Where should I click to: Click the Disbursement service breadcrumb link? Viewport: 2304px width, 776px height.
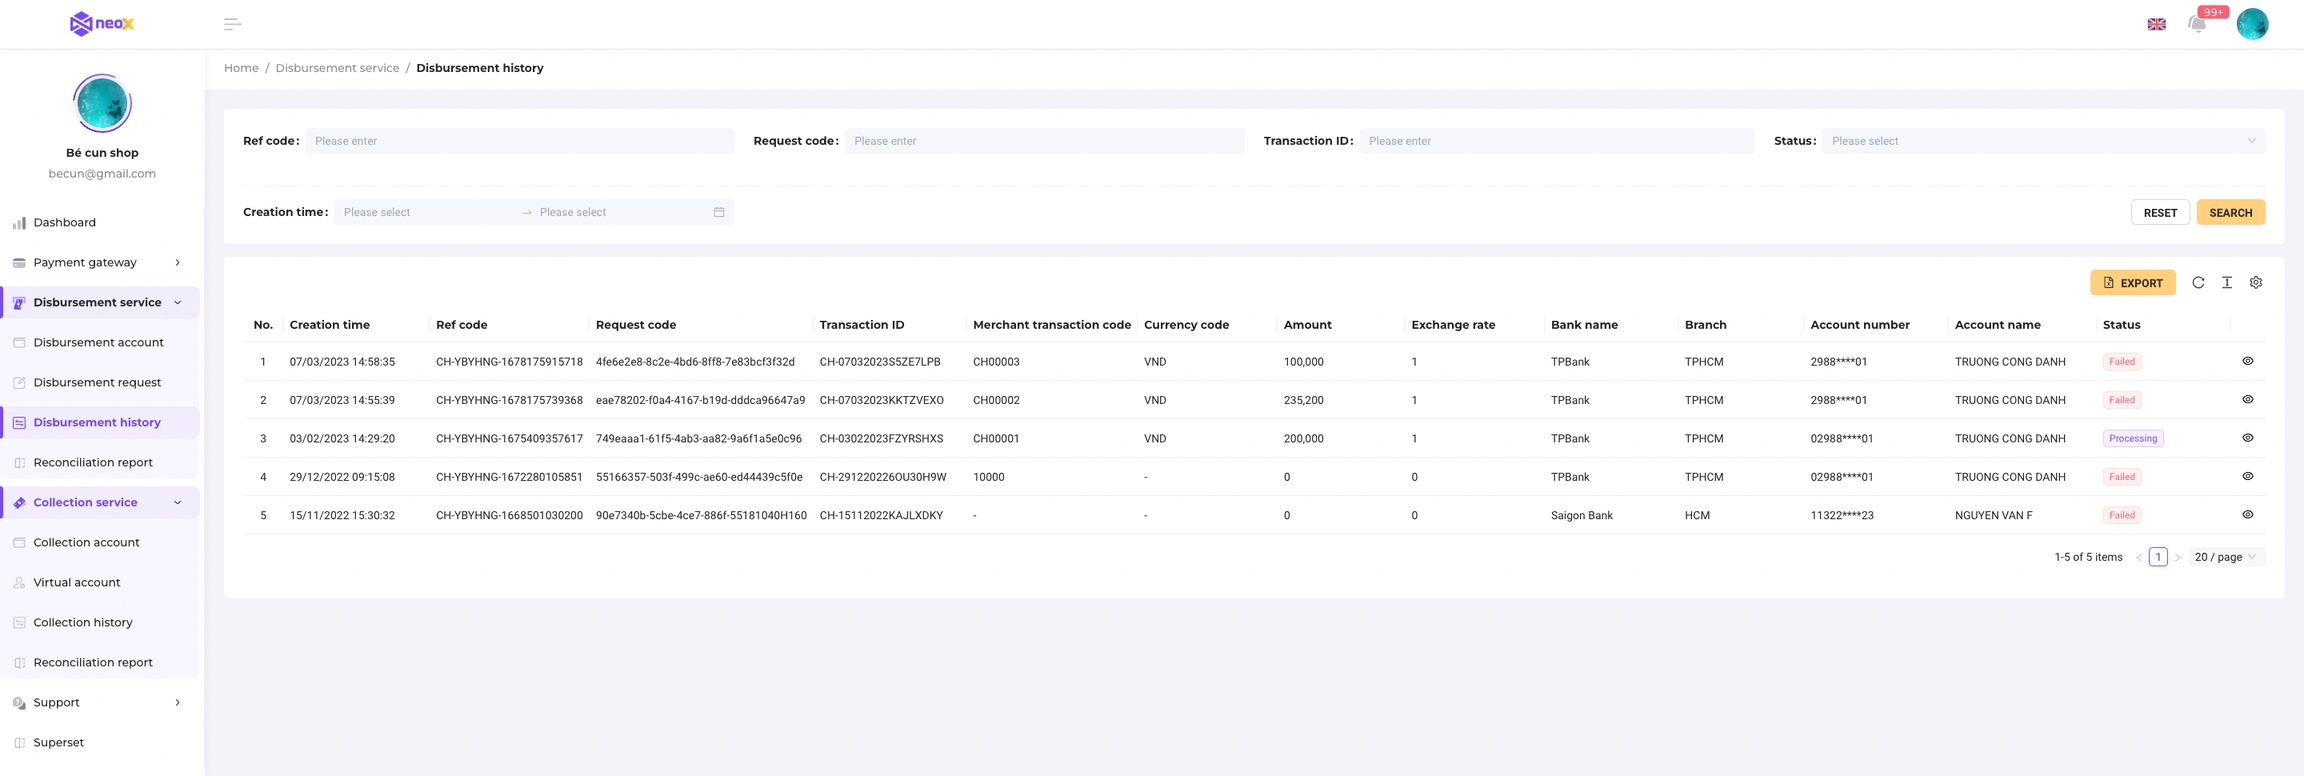337,68
